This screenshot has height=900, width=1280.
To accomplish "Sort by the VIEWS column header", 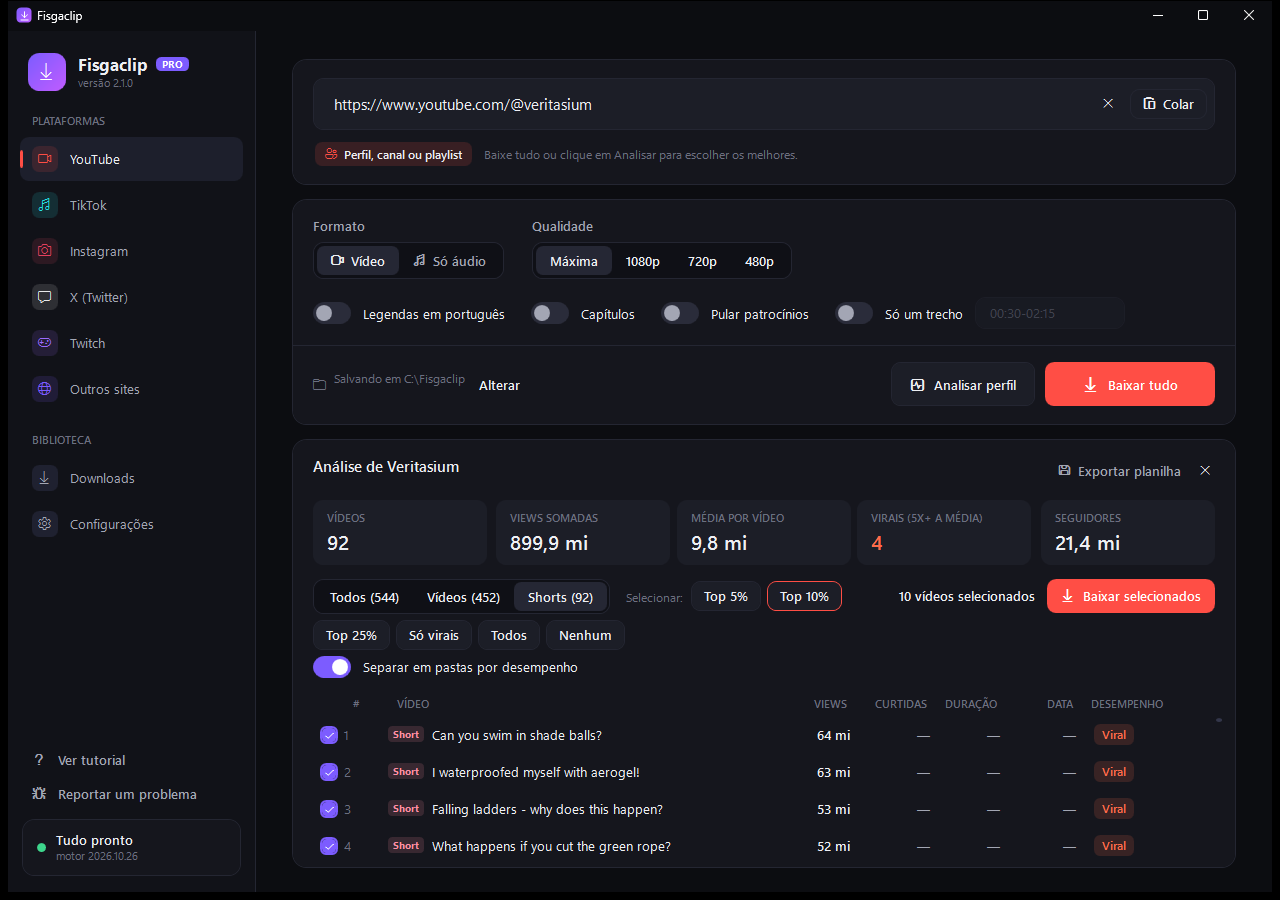I will [x=830, y=704].
